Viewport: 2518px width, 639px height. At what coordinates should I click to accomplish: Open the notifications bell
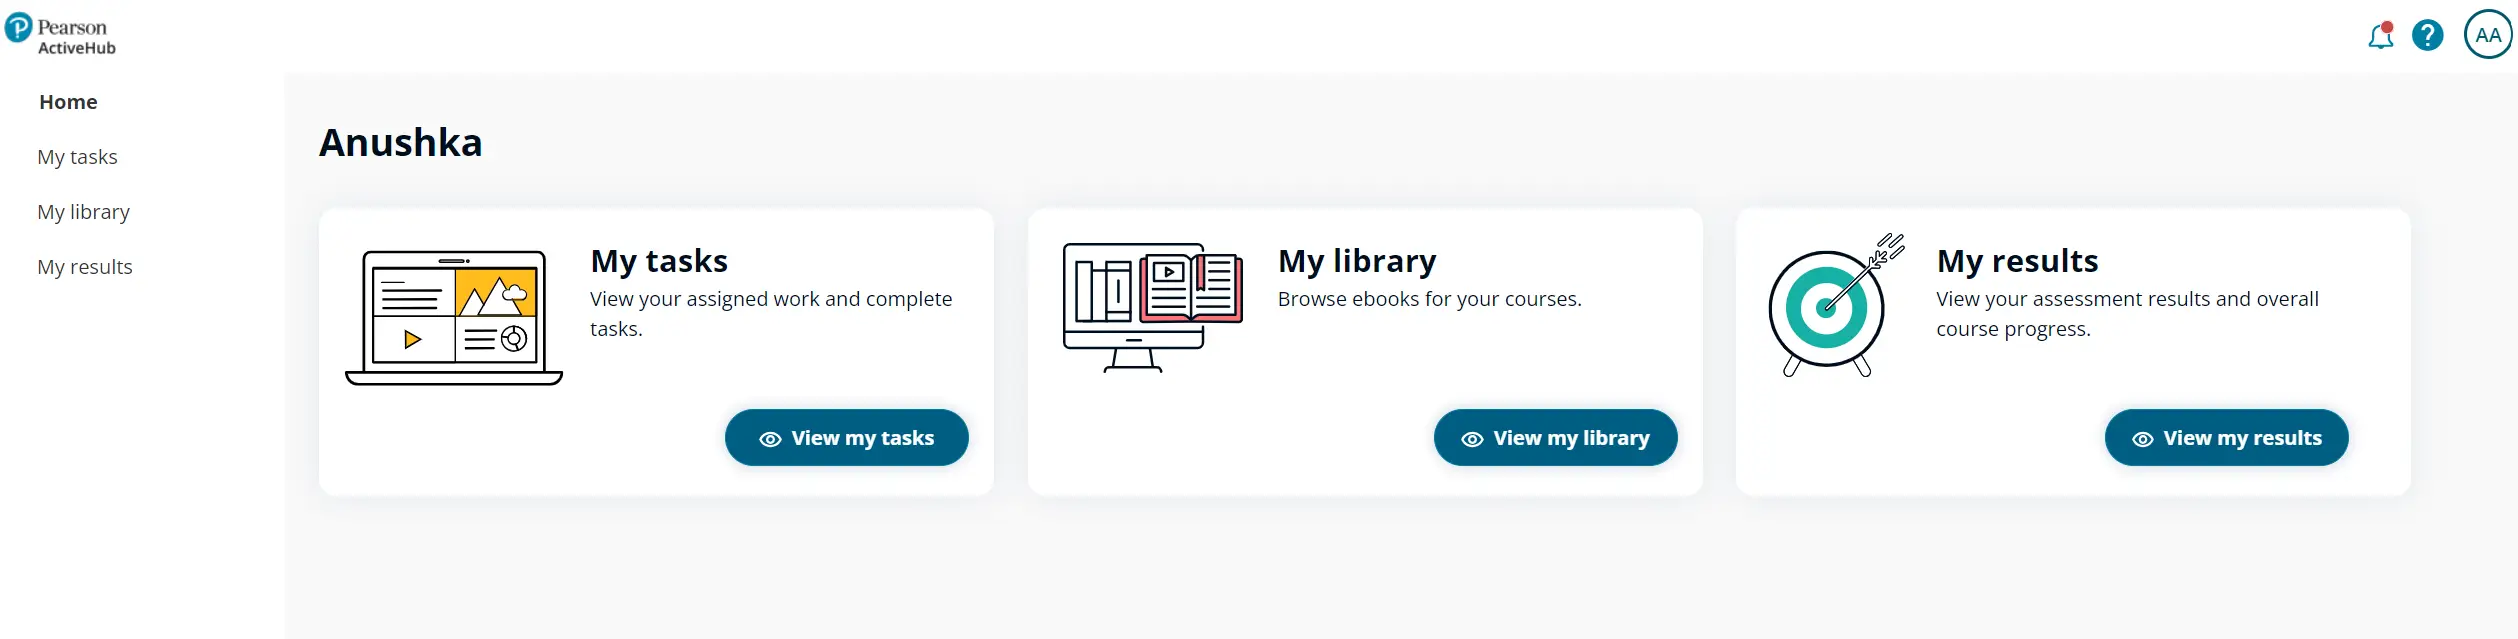pyautogui.click(x=2380, y=36)
